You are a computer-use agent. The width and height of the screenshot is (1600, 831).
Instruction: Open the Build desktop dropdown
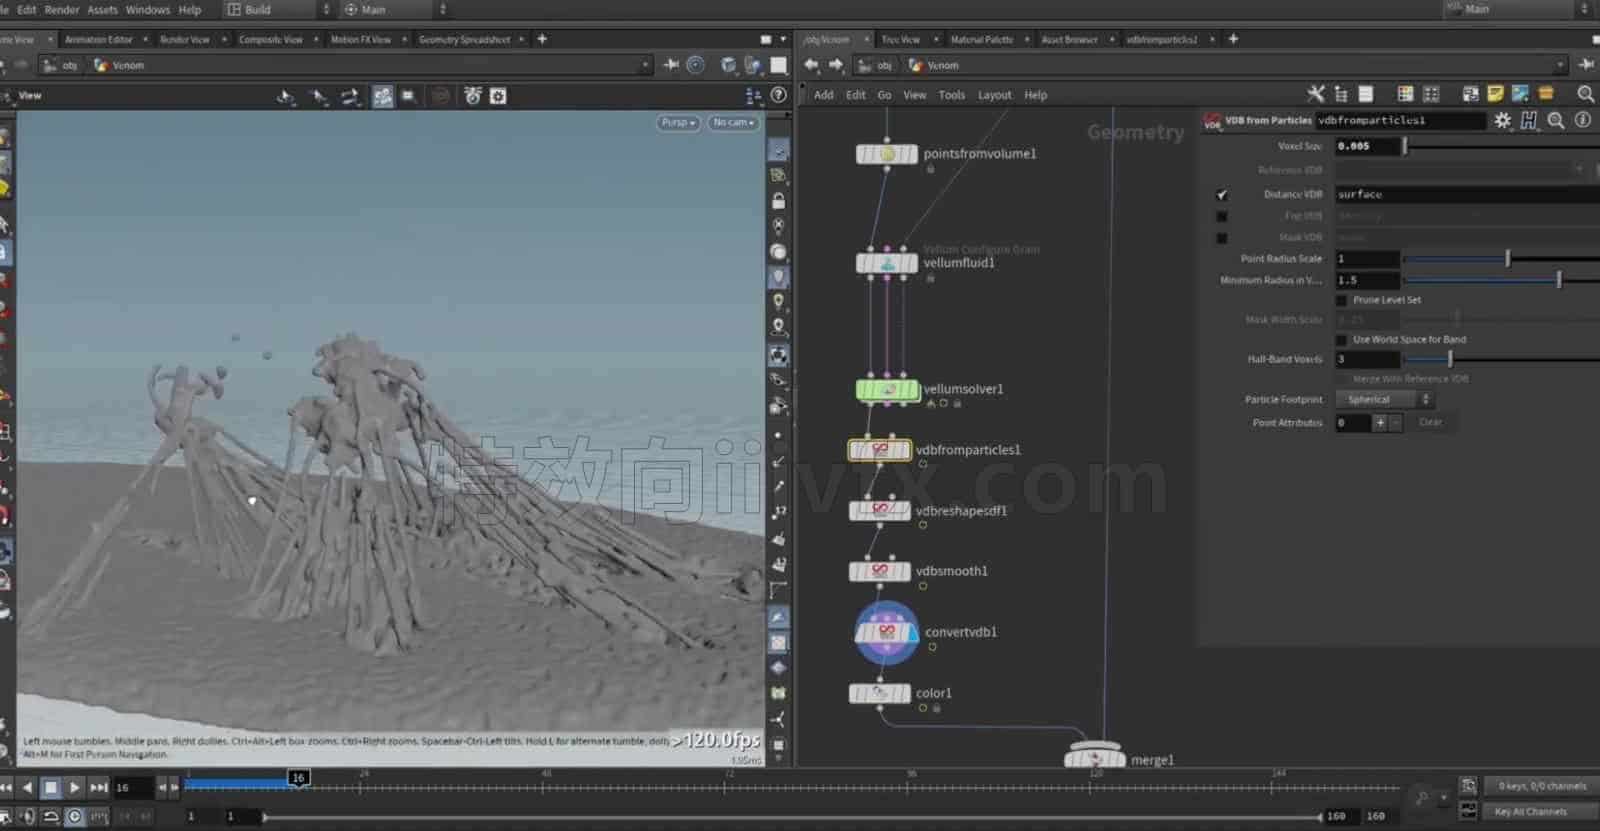coord(278,9)
